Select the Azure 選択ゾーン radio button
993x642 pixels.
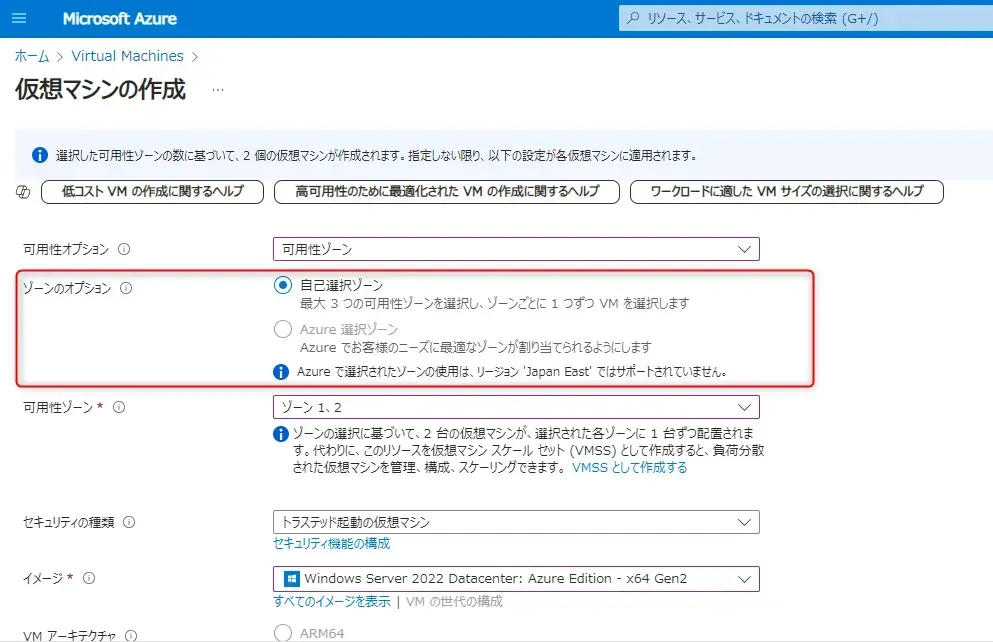click(x=283, y=329)
